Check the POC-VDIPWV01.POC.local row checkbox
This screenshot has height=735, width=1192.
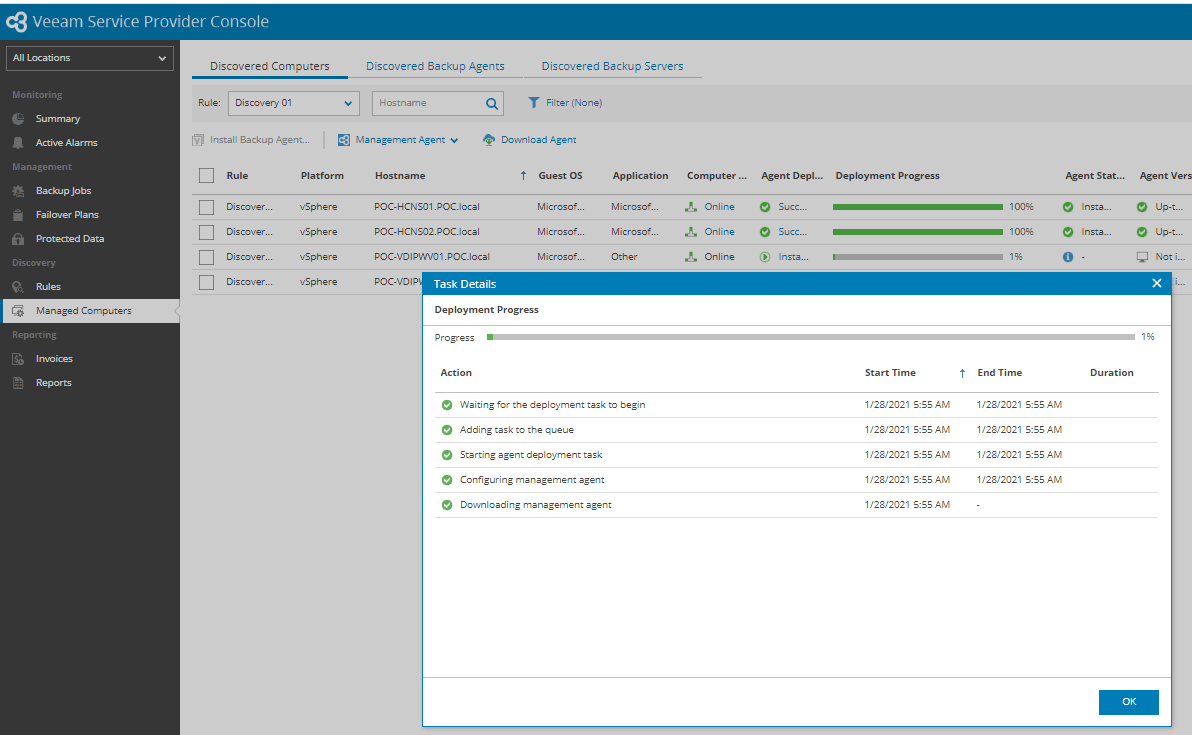tap(206, 257)
